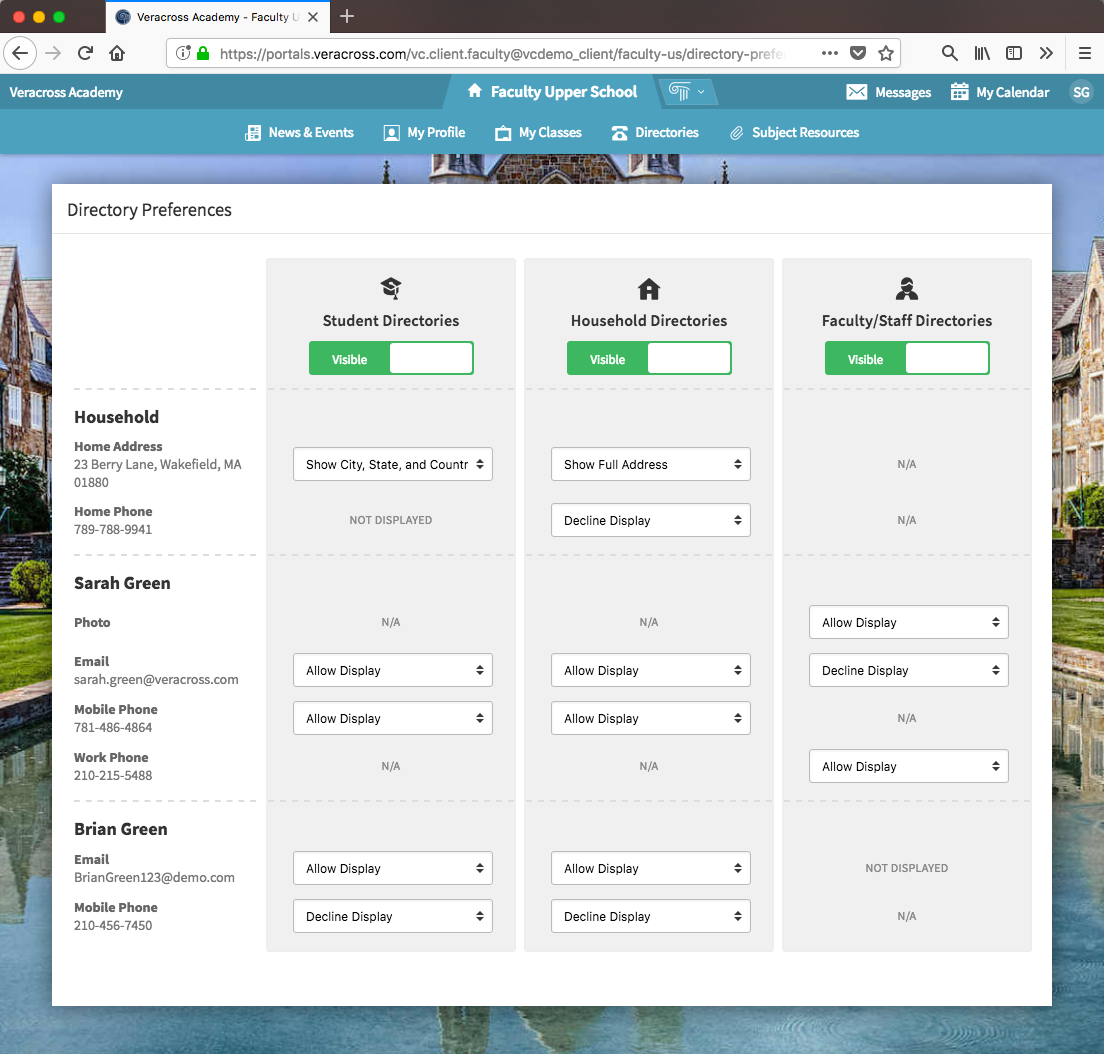The image size is (1104, 1054).
Task: Click the Messages envelope icon
Action: pyautogui.click(x=856, y=91)
